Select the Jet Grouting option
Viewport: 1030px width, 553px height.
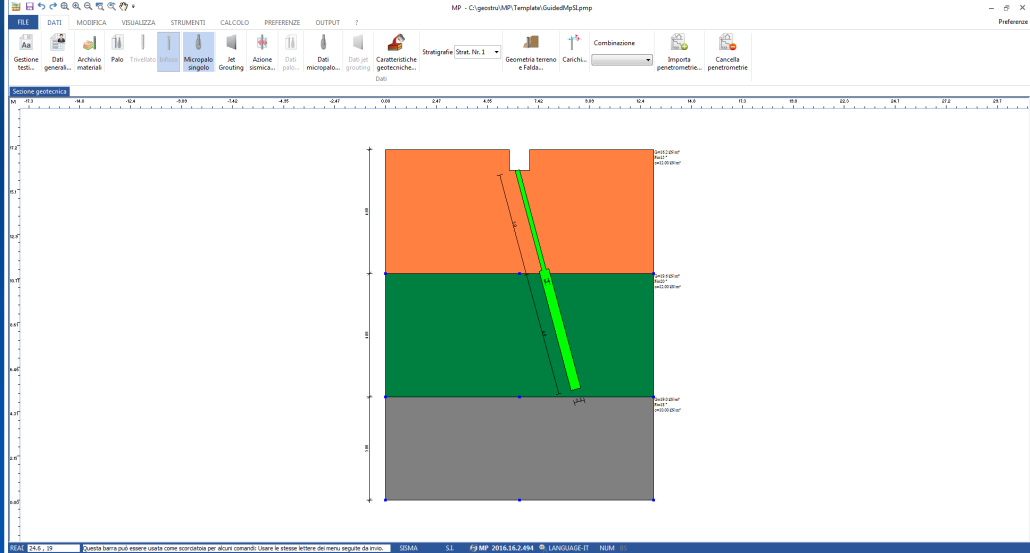pyautogui.click(x=231, y=52)
